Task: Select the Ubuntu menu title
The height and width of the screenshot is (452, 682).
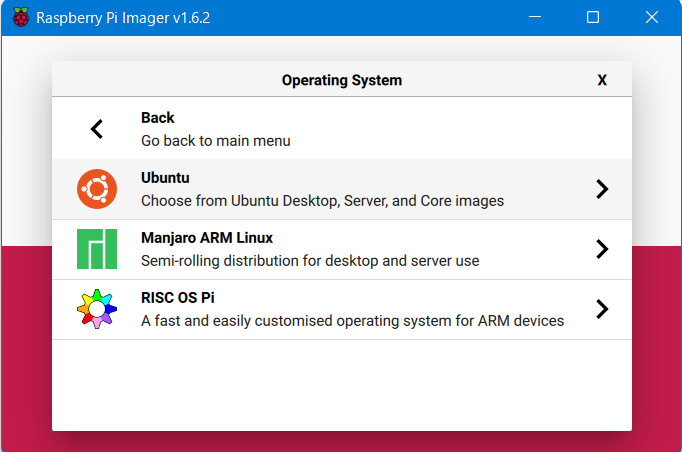Action: pyautogui.click(x=165, y=178)
